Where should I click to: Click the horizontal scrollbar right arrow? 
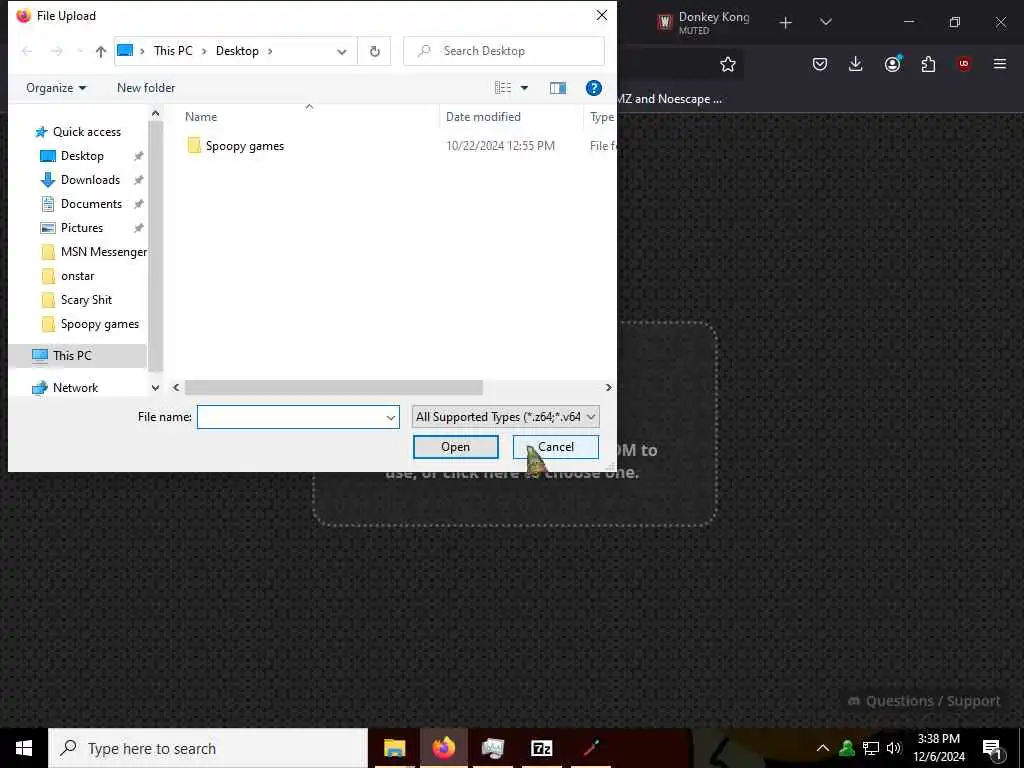pyautogui.click(x=608, y=388)
